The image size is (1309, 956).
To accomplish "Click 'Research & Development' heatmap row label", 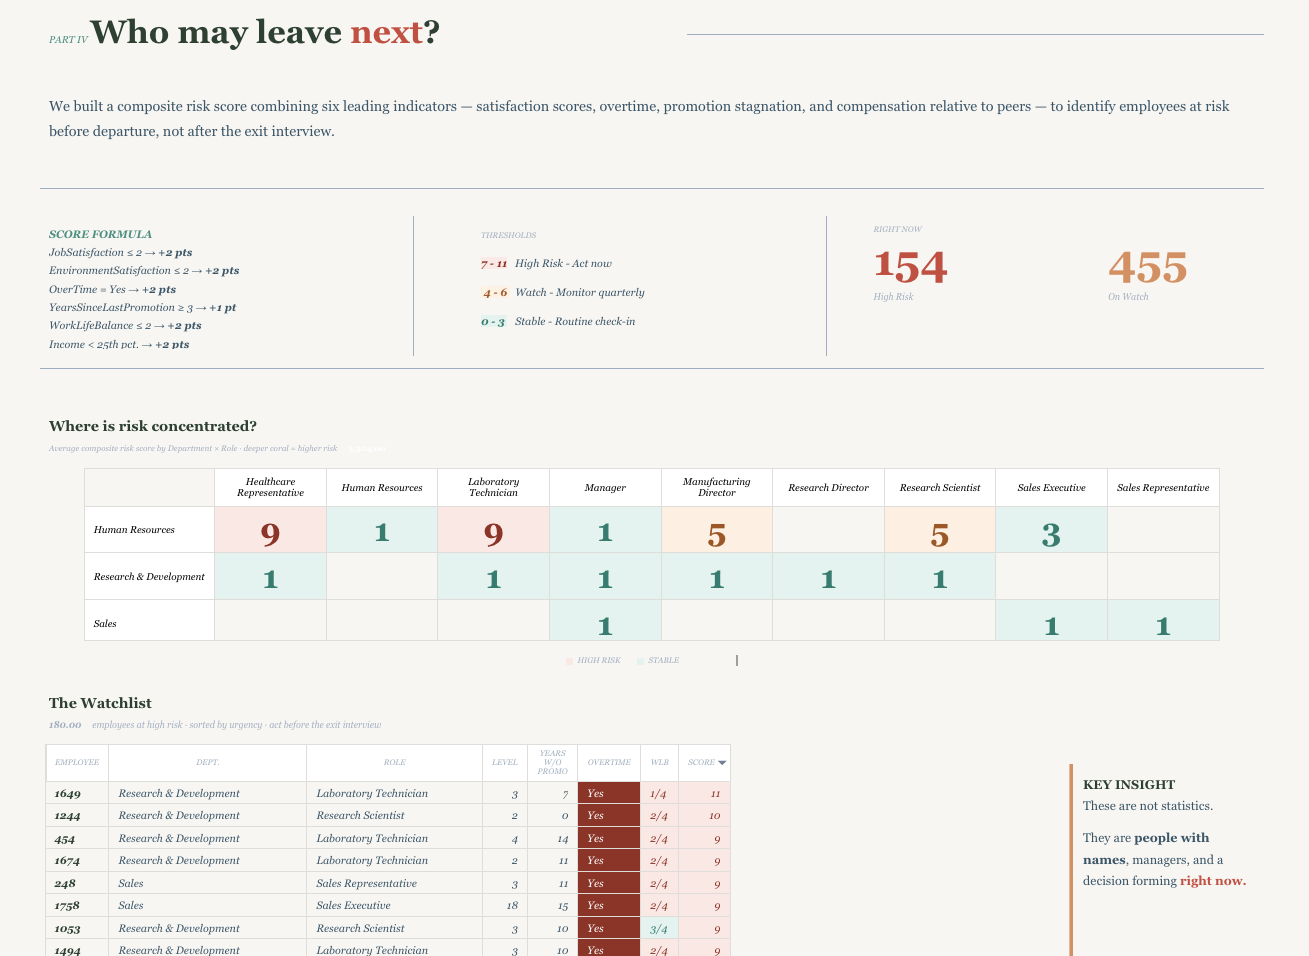I will tap(150, 577).
